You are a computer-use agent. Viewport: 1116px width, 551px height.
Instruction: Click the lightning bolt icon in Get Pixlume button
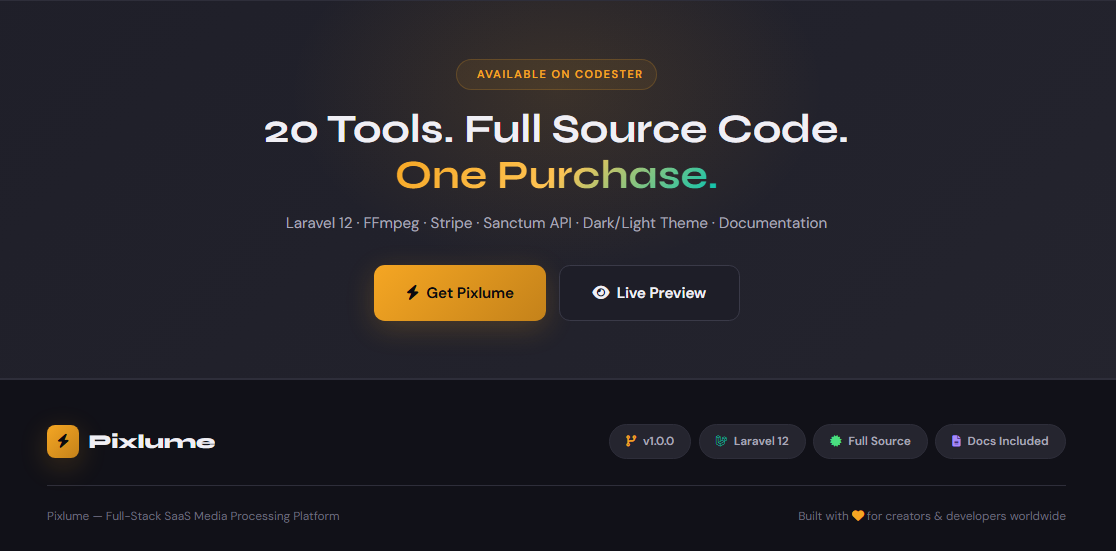click(x=412, y=293)
